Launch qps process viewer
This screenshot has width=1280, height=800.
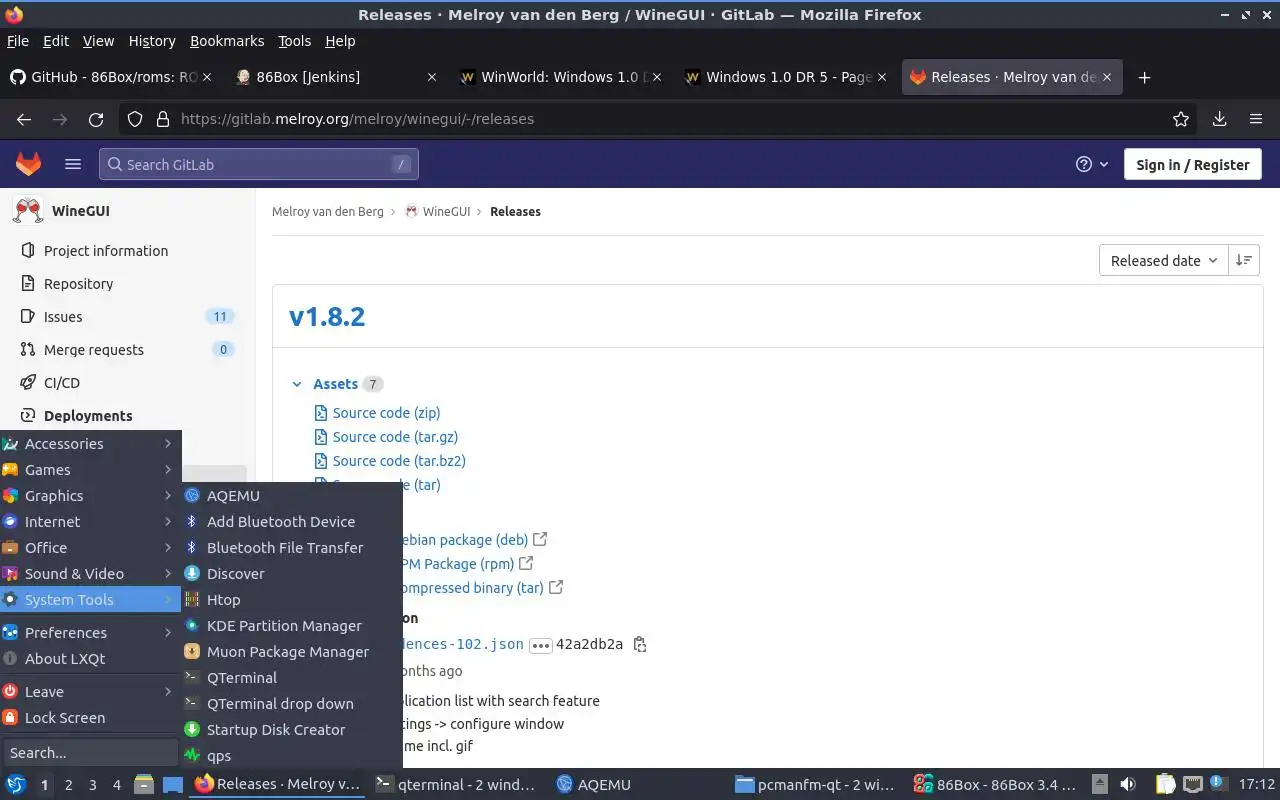coord(292,756)
